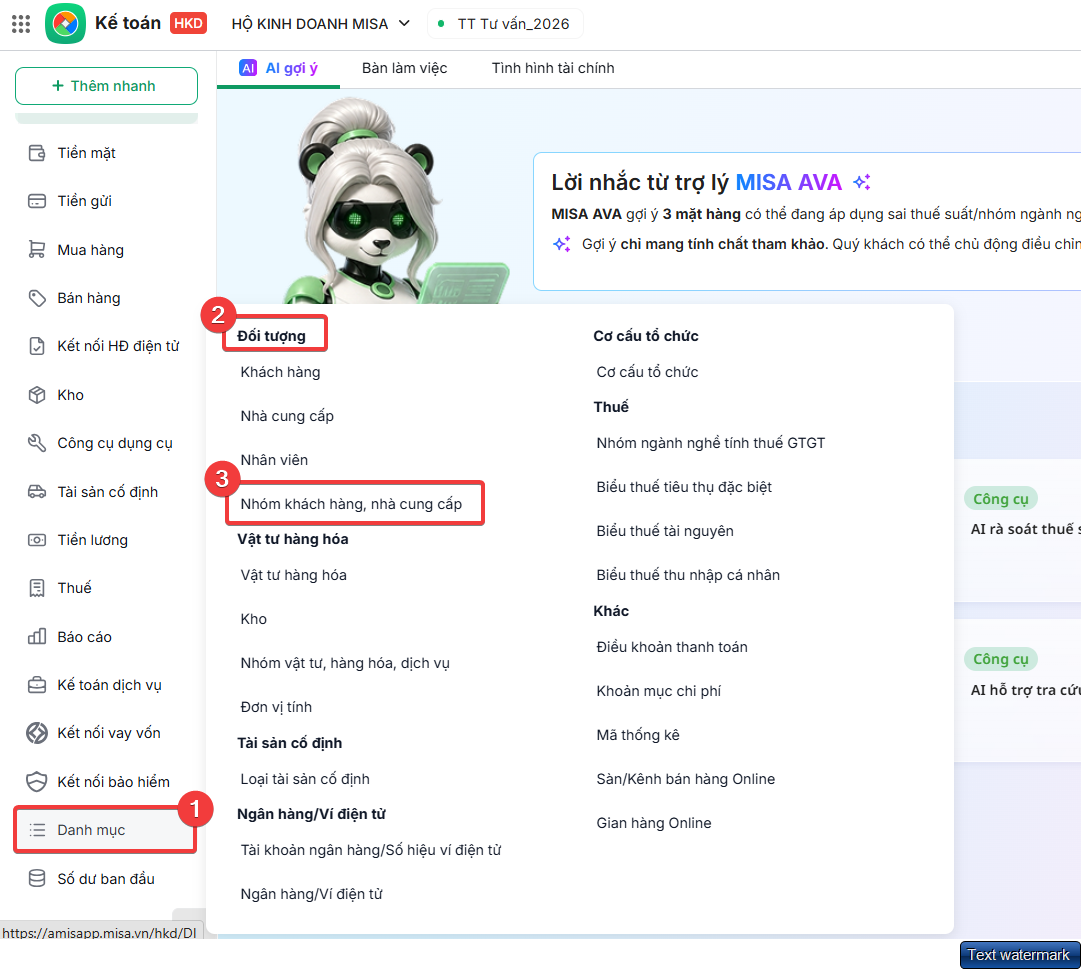Switch to the AI gợi ý tab
The image size is (1081, 969).
click(279, 68)
